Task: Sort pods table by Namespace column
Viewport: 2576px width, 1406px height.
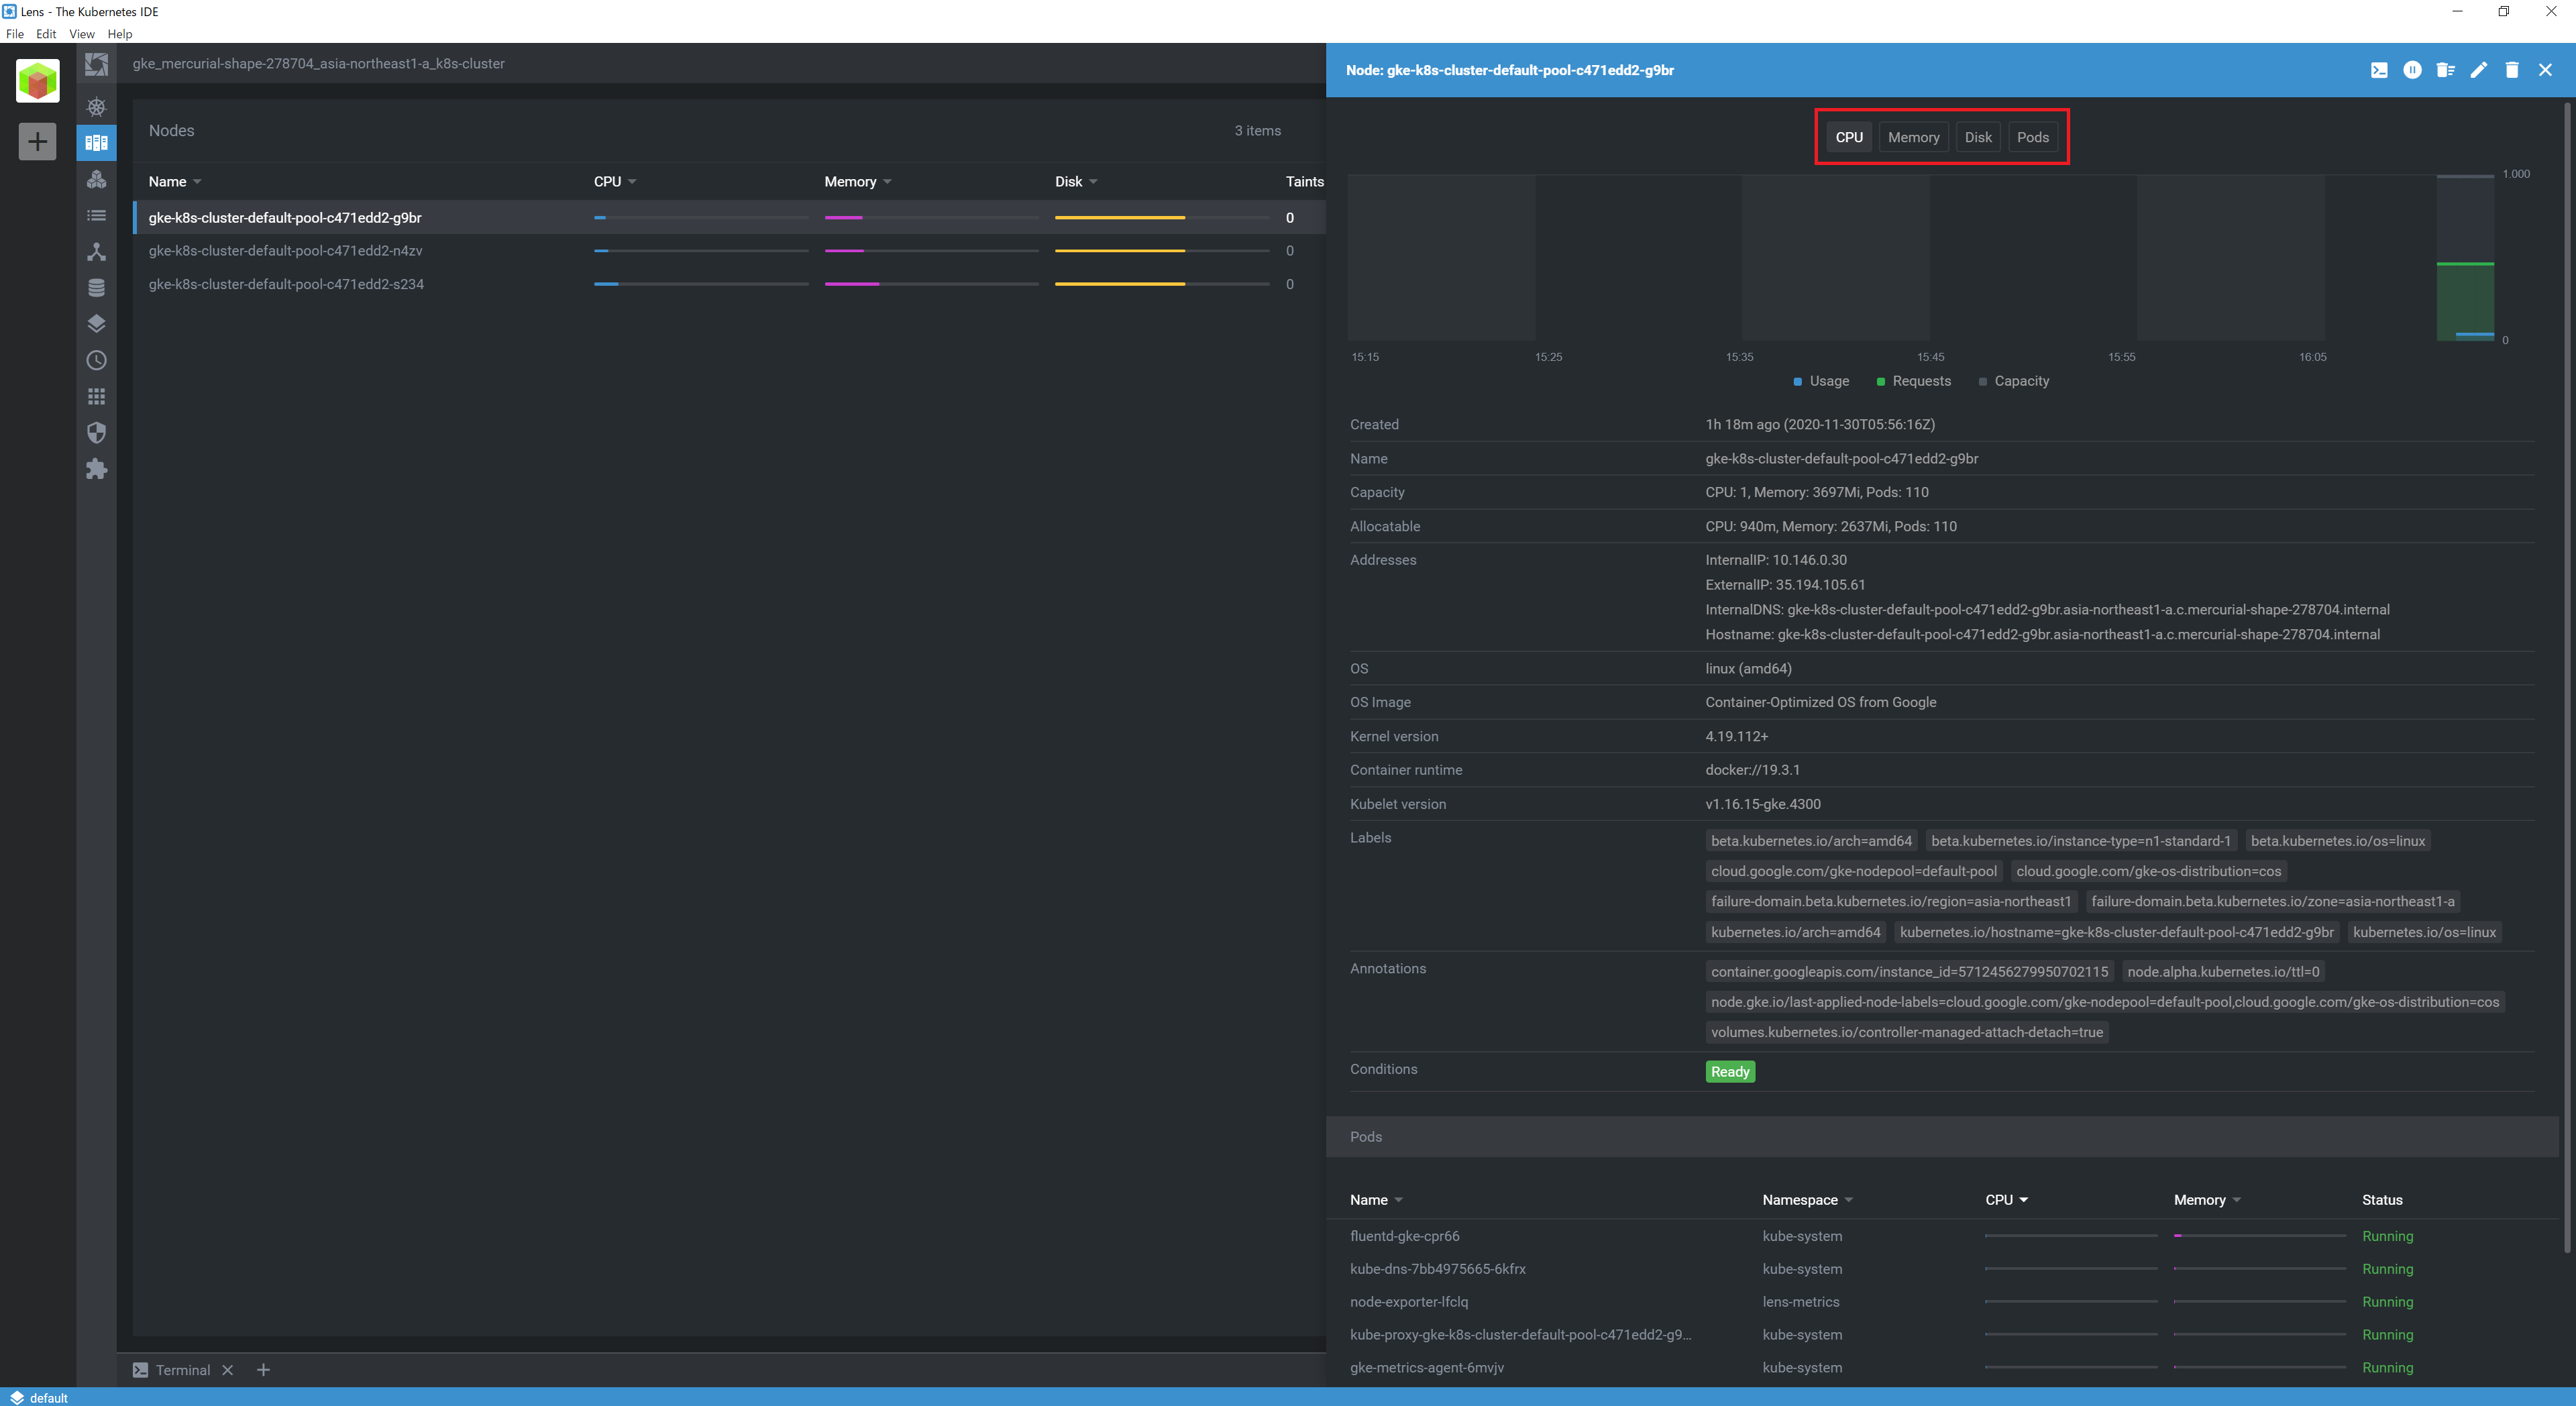Action: [1799, 1200]
